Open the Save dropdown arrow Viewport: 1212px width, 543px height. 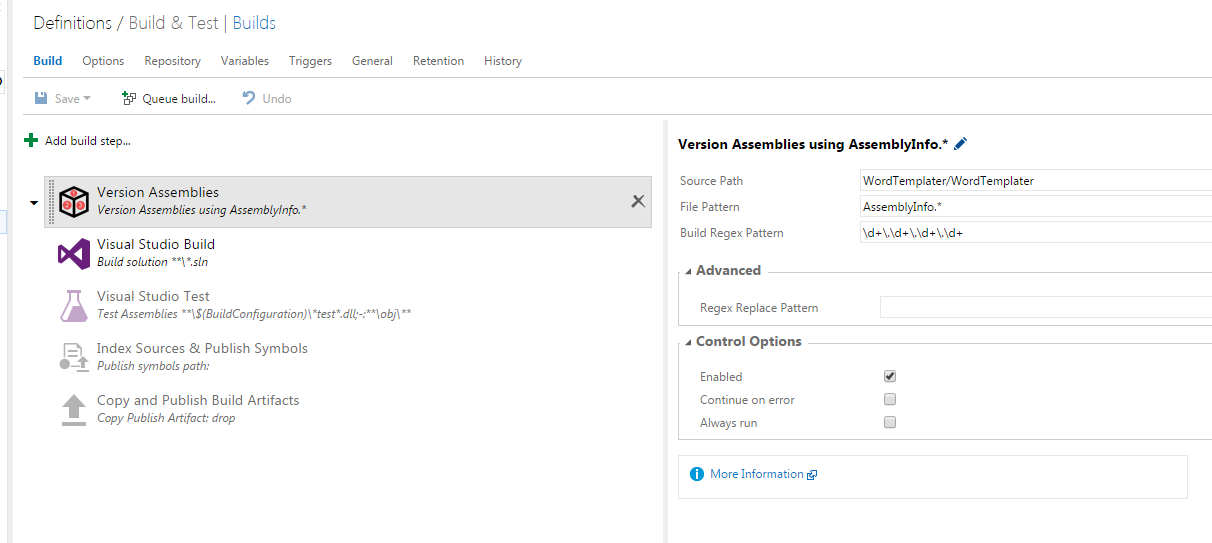(87, 99)
